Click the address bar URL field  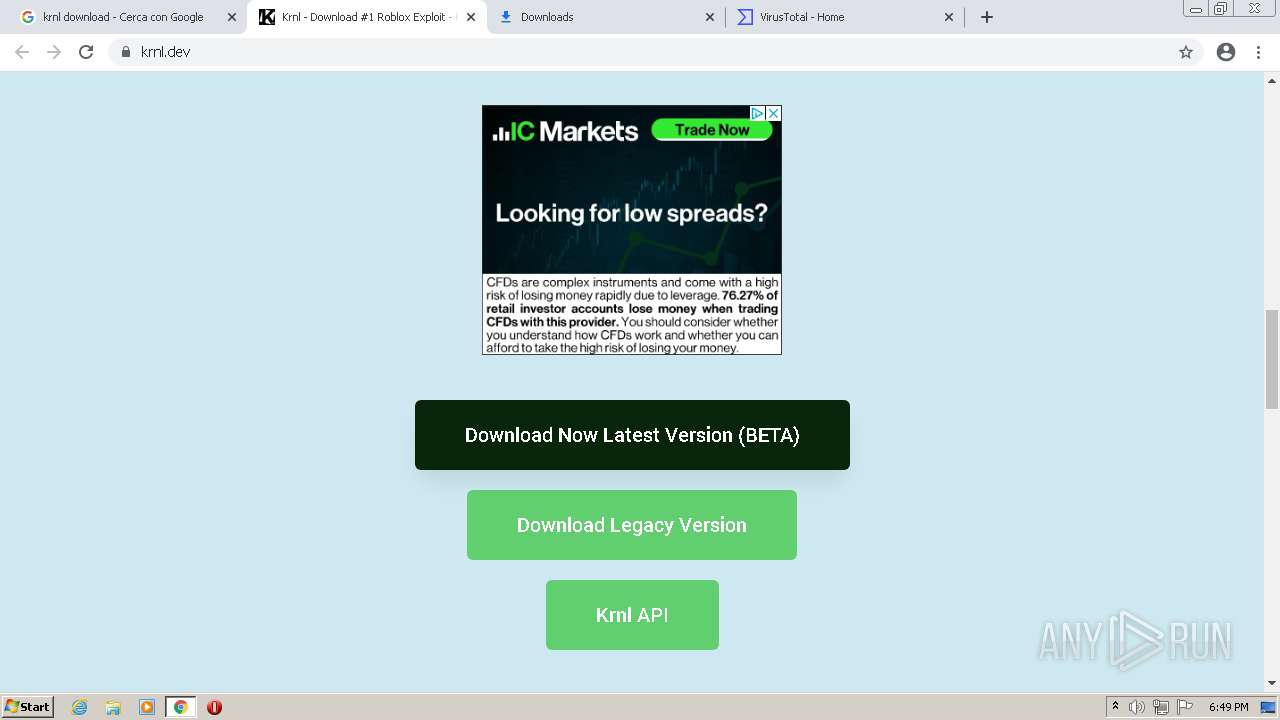click(640, 52)
